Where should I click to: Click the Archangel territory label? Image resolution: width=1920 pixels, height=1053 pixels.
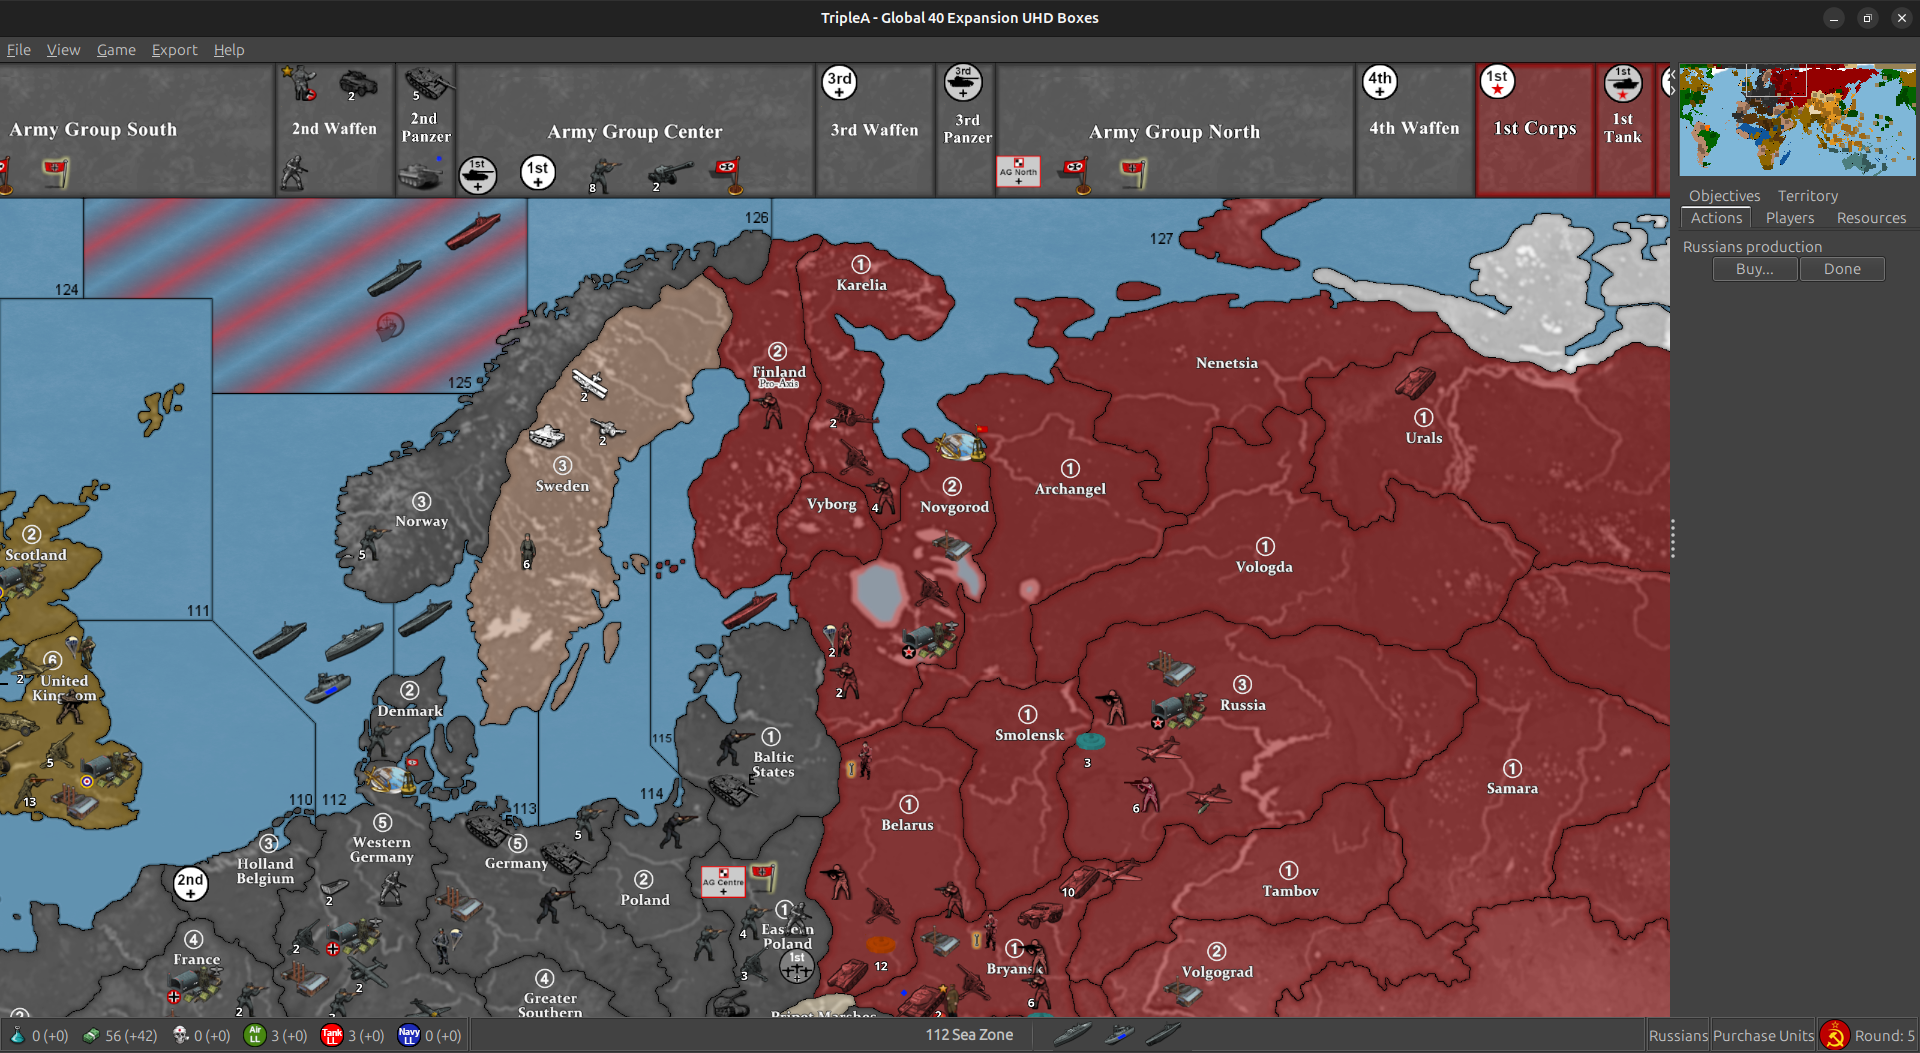point(1070,489)
